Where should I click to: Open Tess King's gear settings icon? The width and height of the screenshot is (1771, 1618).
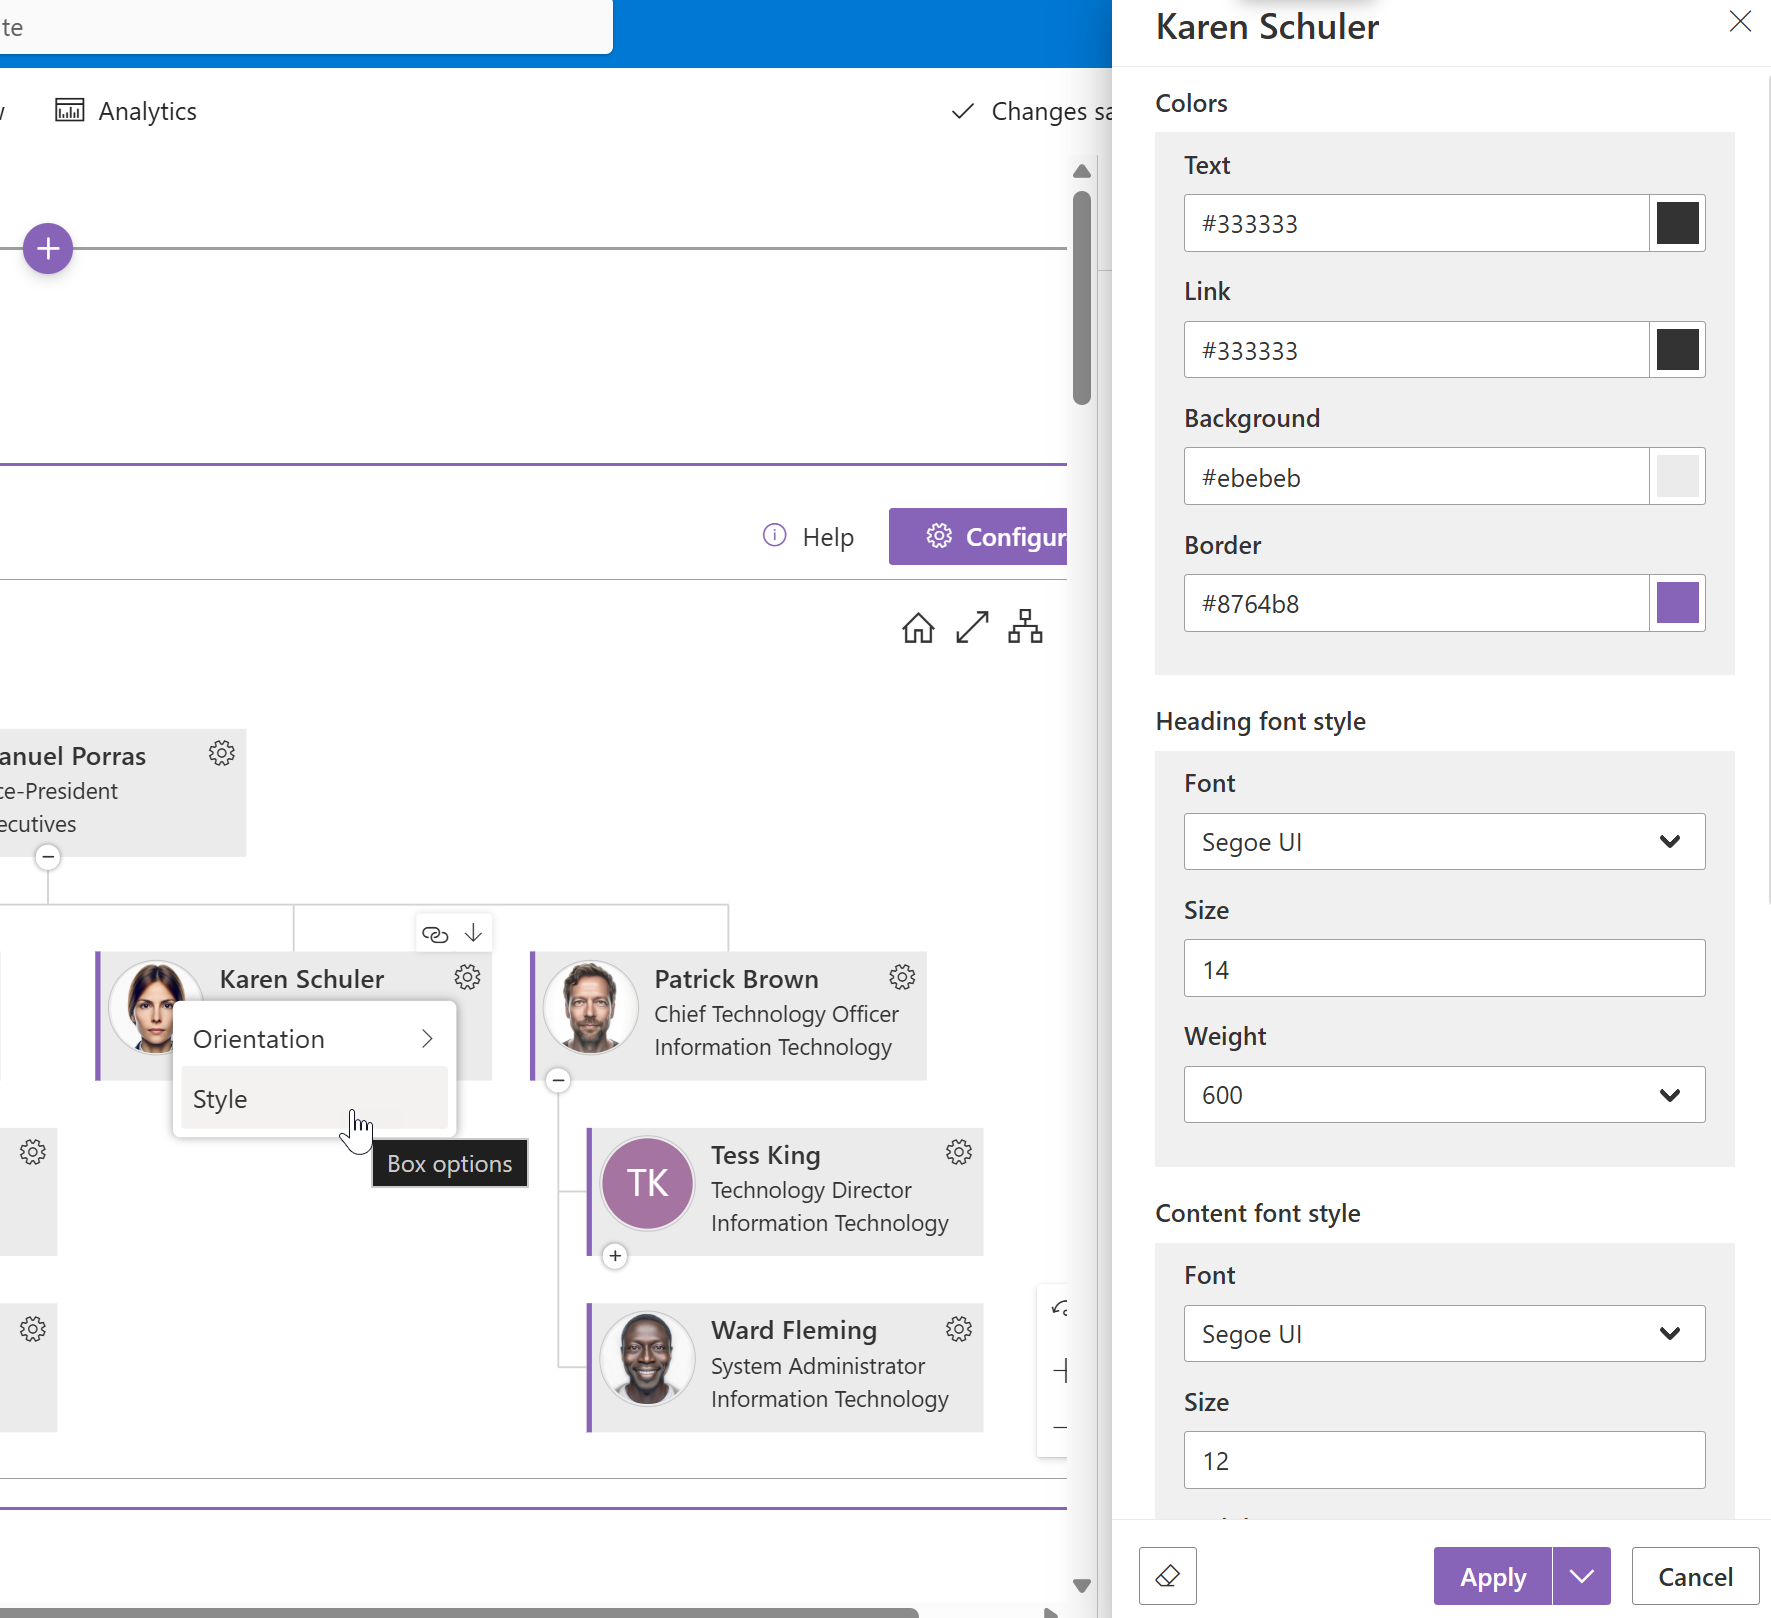click(958, 1153)
